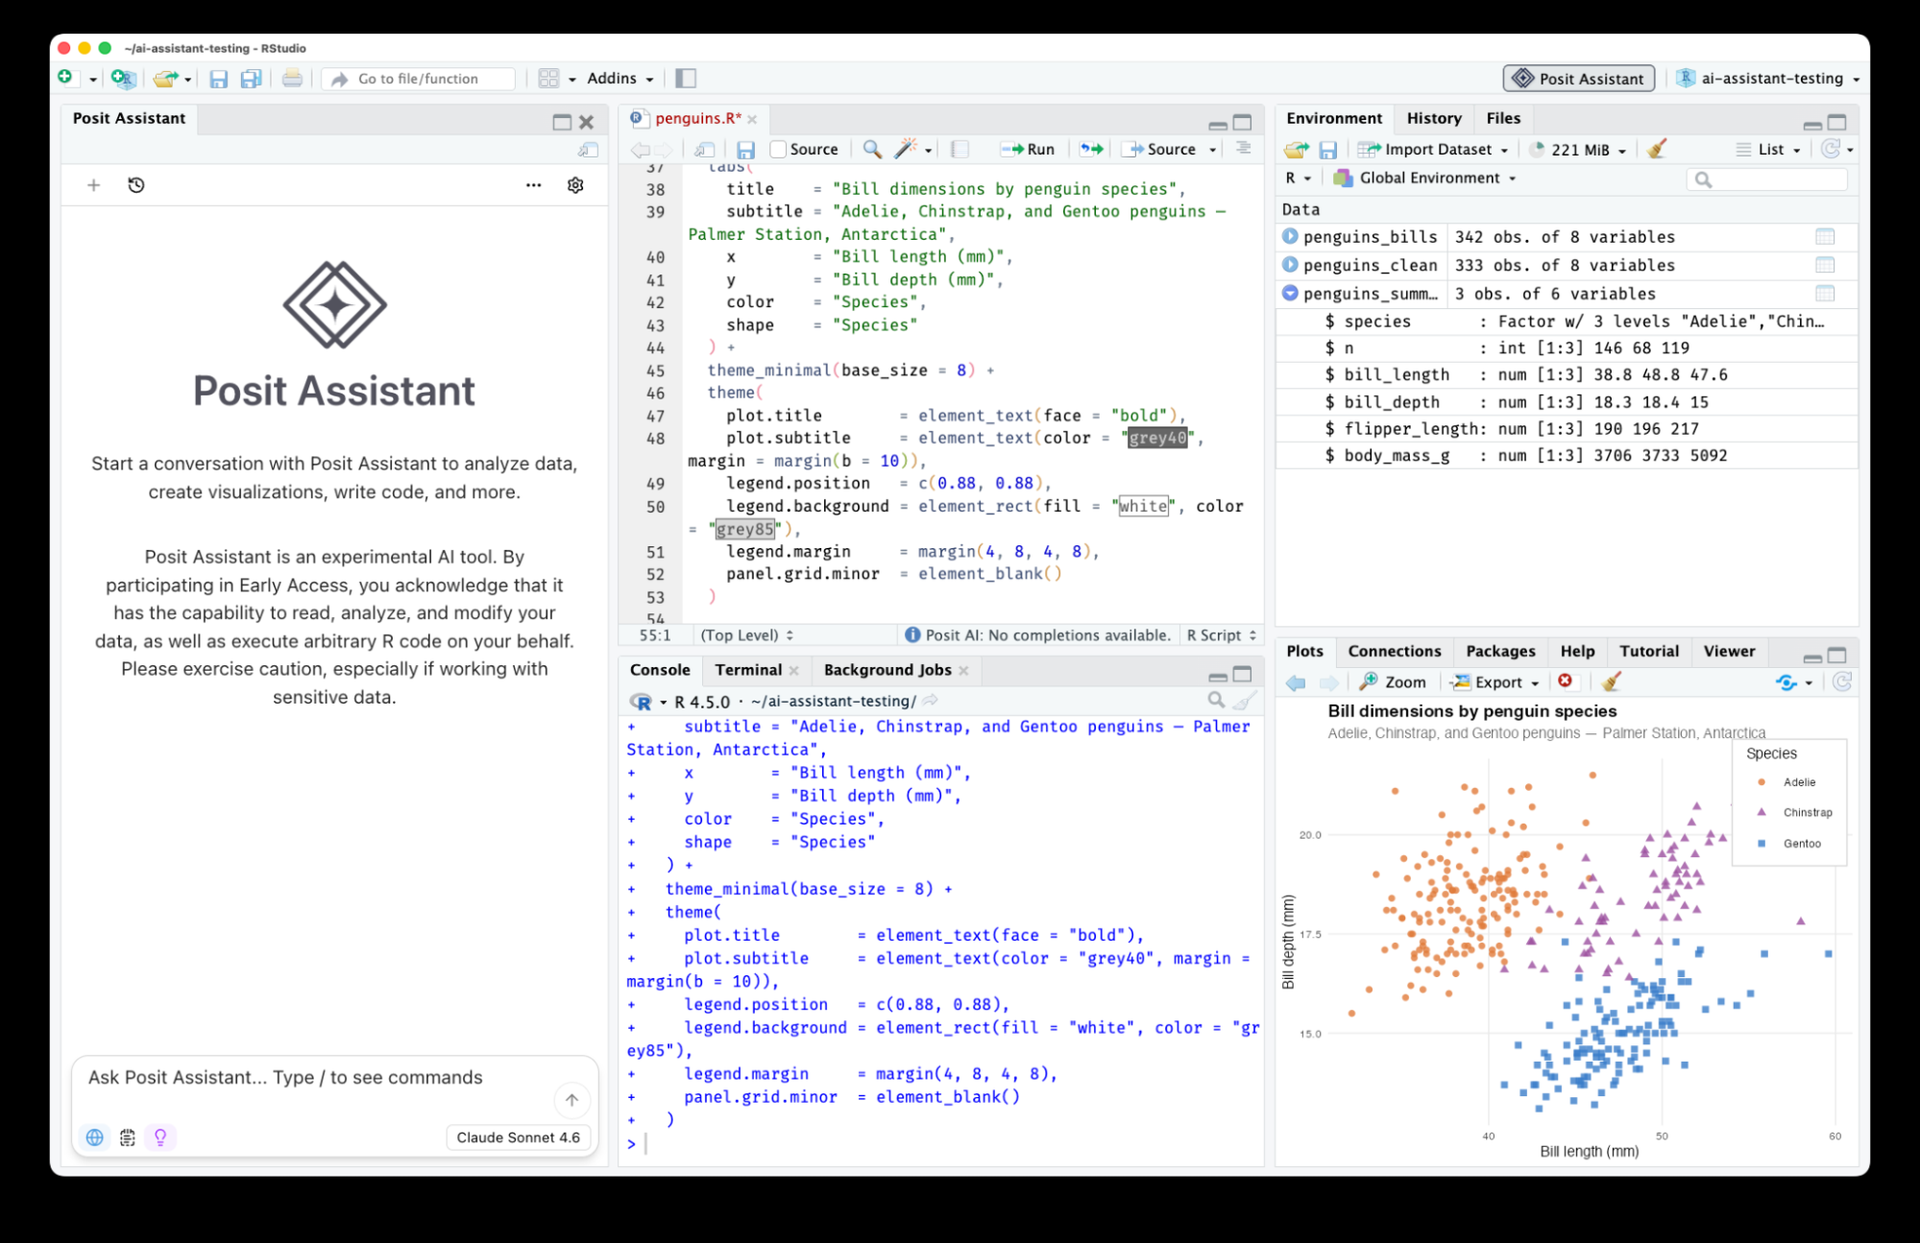Click grey85 color swatch in code
This screenshot has height=1243, width=1920.
click(x=745, y=529)
